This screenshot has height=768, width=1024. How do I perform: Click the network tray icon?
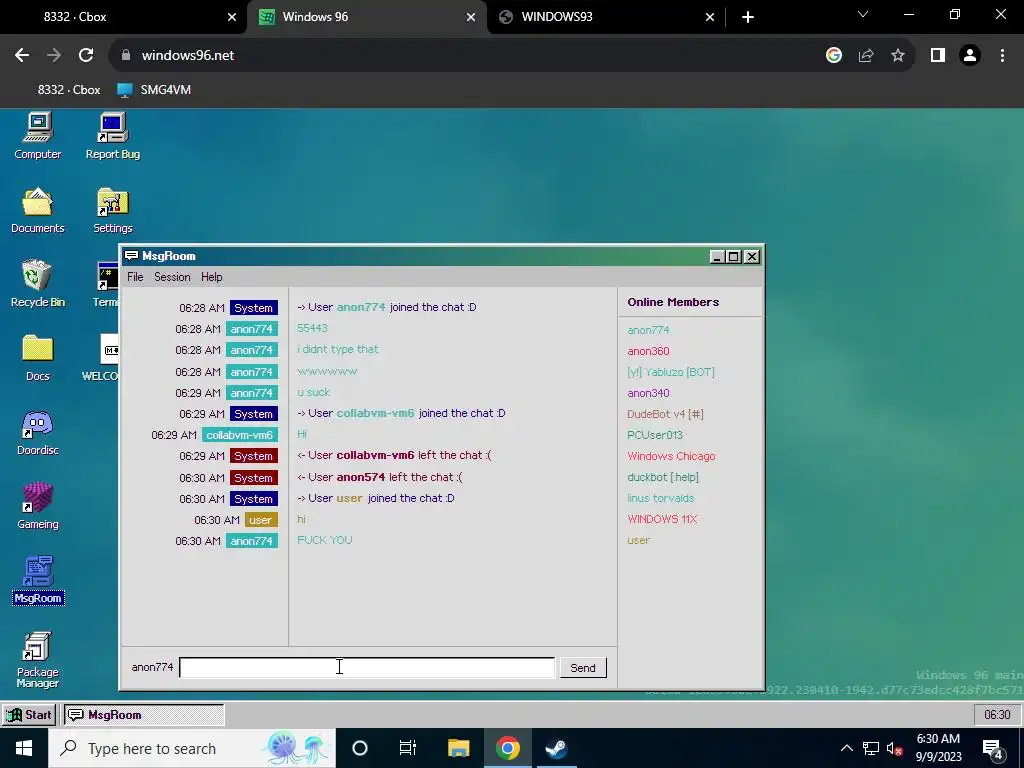(871, 748)
